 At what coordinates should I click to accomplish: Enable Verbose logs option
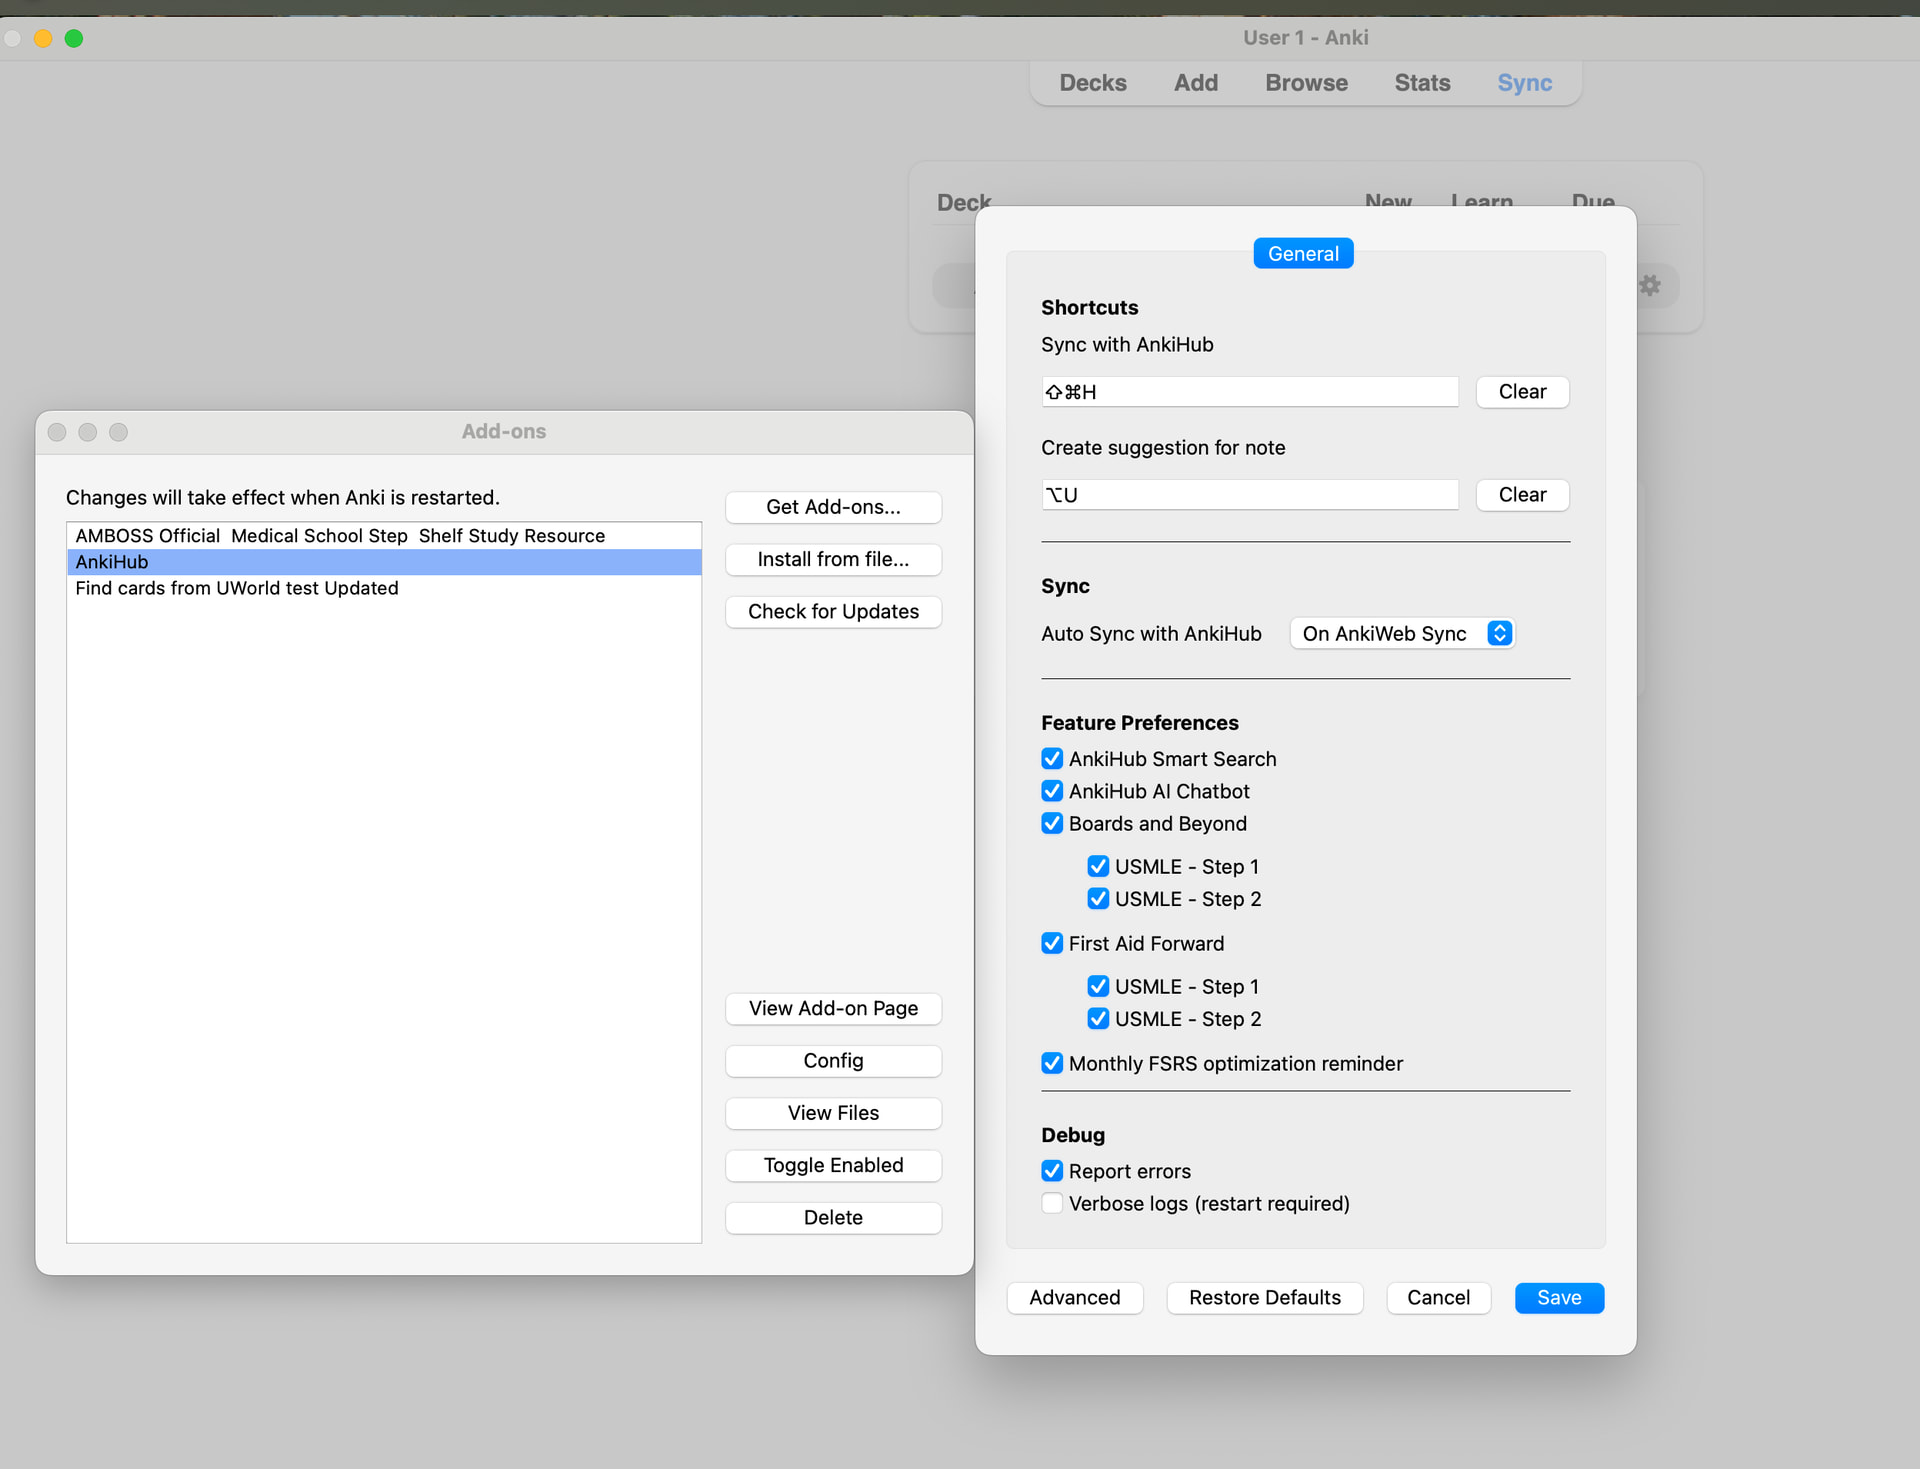pyautogui.click(x=1052, y=1203)
